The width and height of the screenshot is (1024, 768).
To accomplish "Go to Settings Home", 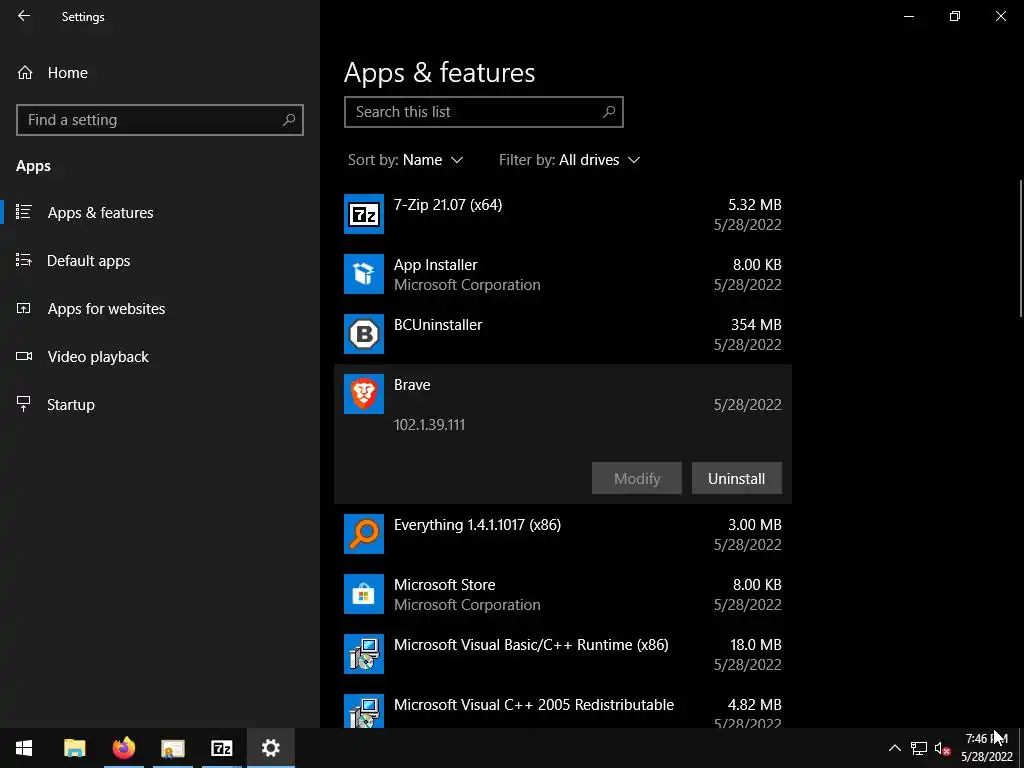I will pyautogui.click(x=67, y=72).
